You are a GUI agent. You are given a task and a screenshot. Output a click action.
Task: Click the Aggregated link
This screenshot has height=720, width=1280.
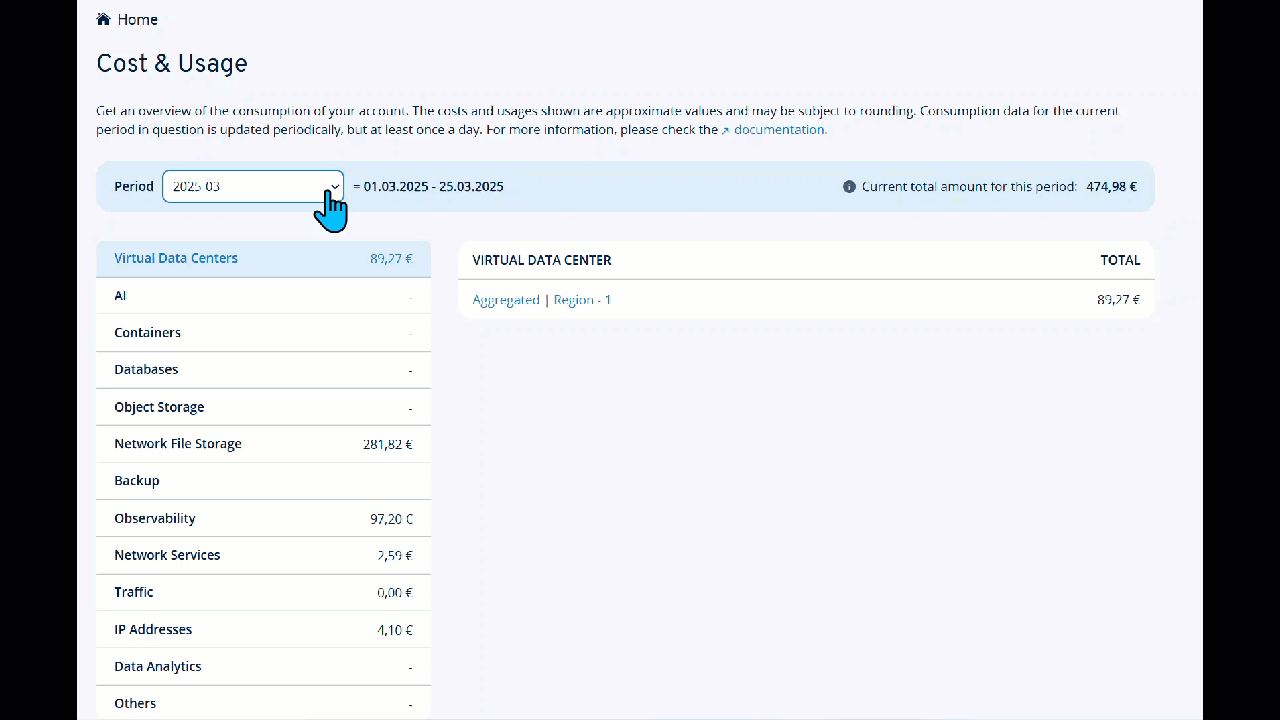pyautogui.click(x=505, y=299)
